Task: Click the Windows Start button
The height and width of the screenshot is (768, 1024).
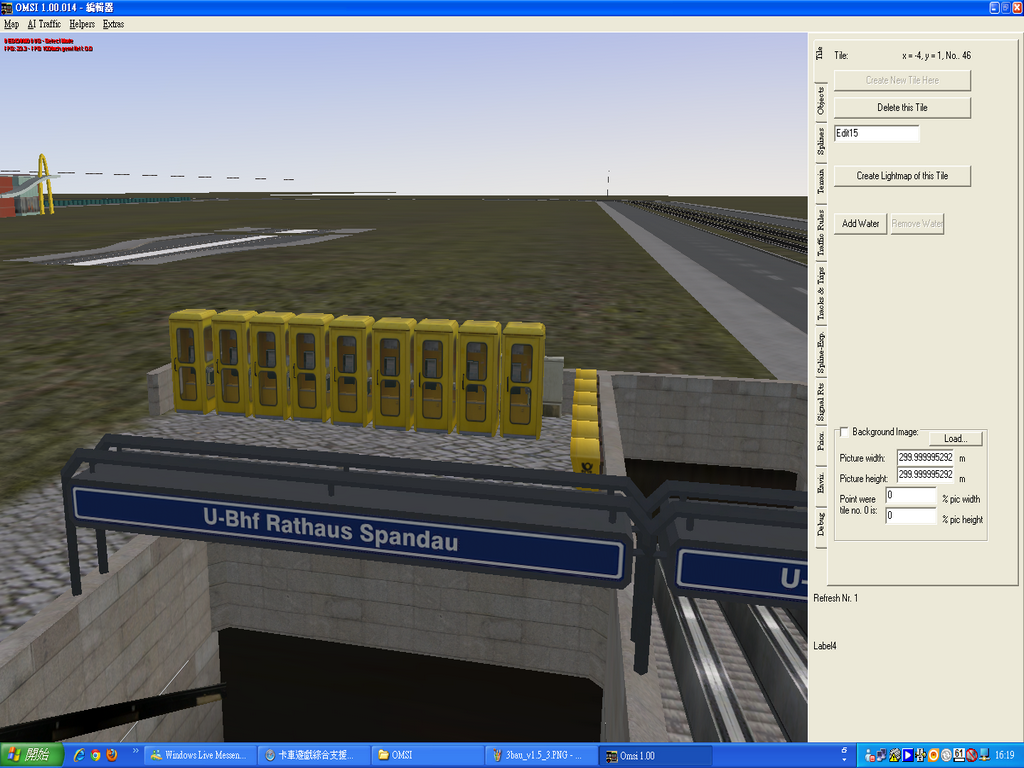Action: 31,755
